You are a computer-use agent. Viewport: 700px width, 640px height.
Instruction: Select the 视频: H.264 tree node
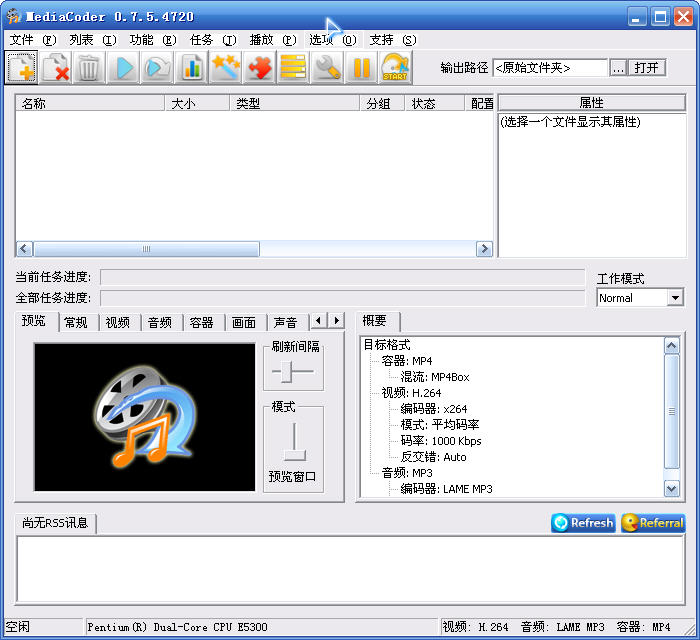point(411,393)
